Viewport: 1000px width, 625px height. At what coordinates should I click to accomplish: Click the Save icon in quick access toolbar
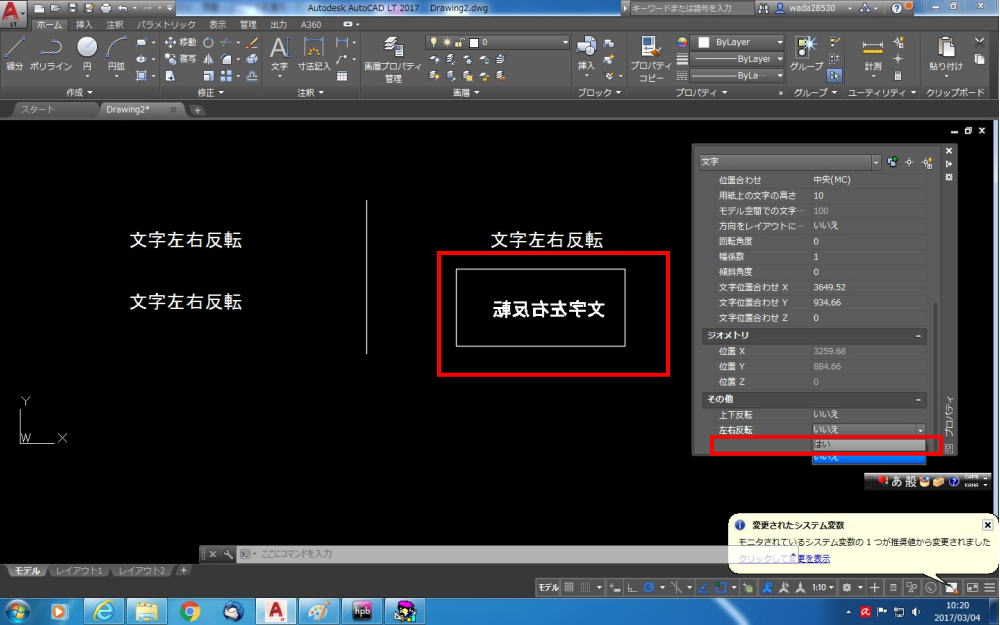click(x=72, y=8)
